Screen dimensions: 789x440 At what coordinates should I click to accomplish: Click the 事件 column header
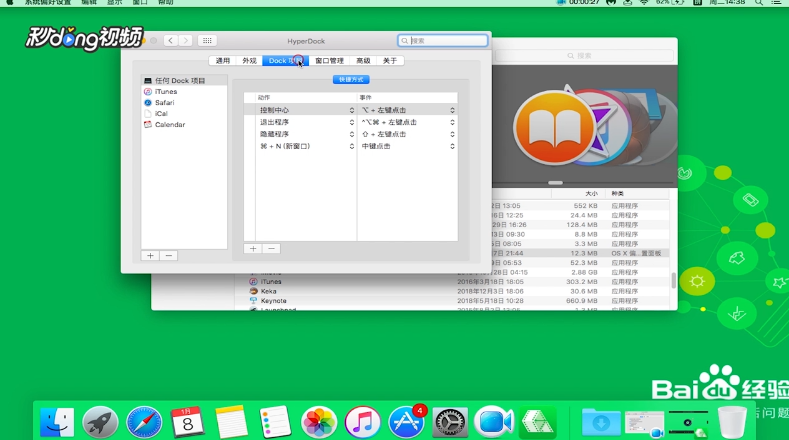[408, 97]
